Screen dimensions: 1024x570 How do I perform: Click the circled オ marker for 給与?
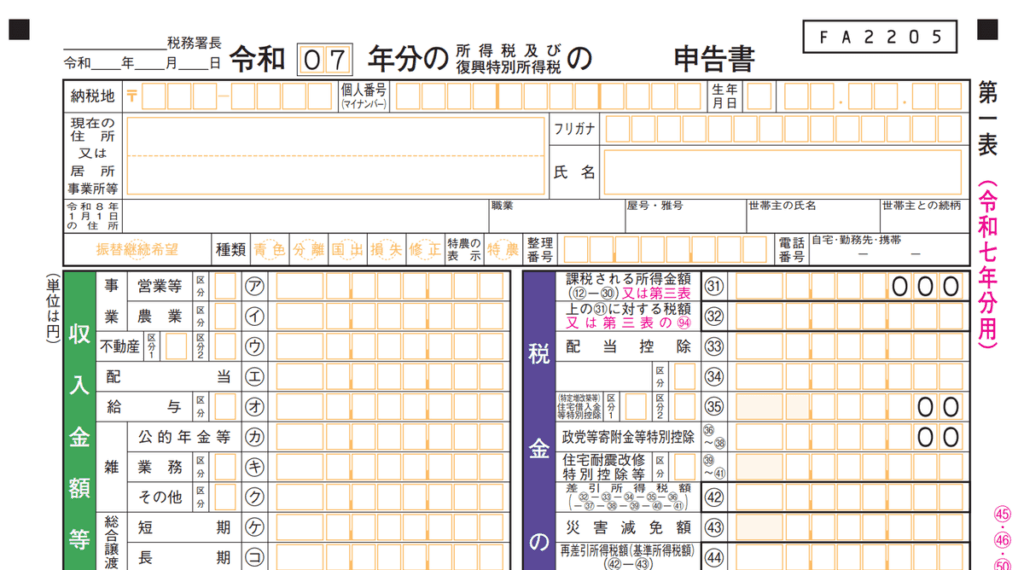[255, 407]
